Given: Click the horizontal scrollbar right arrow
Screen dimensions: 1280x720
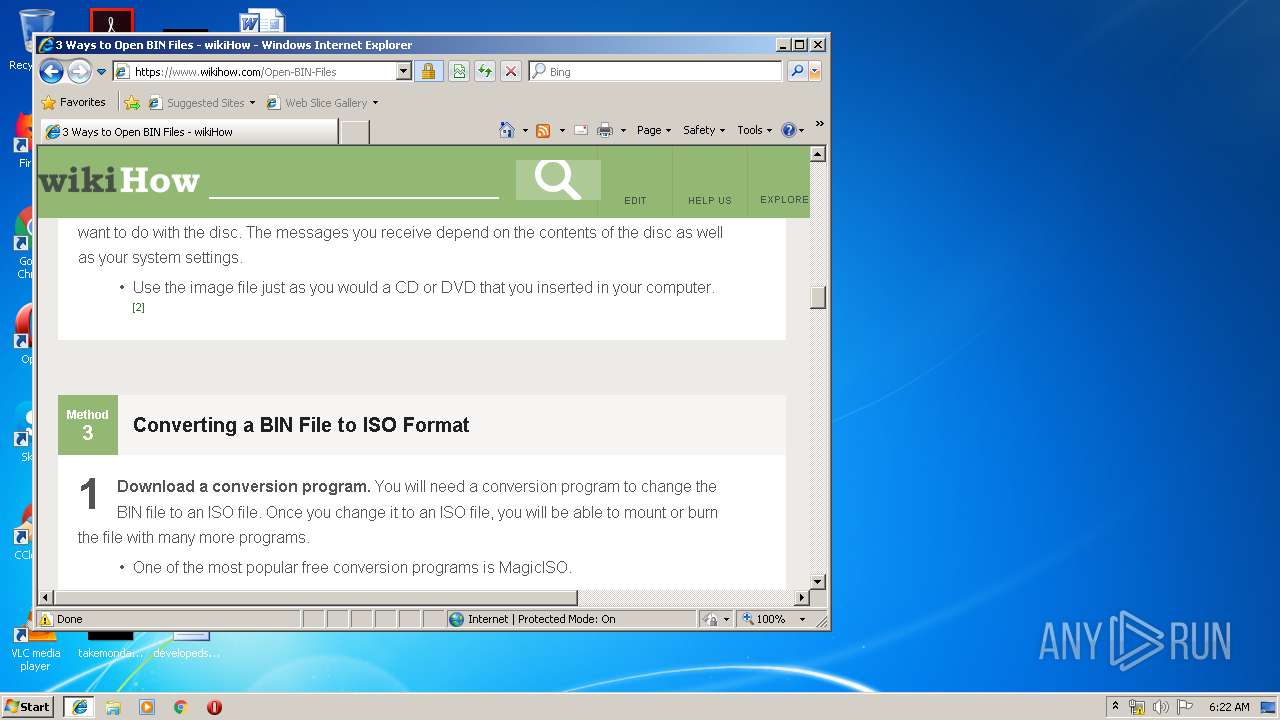Looking at the screenshot, I should tap(801, 598).
